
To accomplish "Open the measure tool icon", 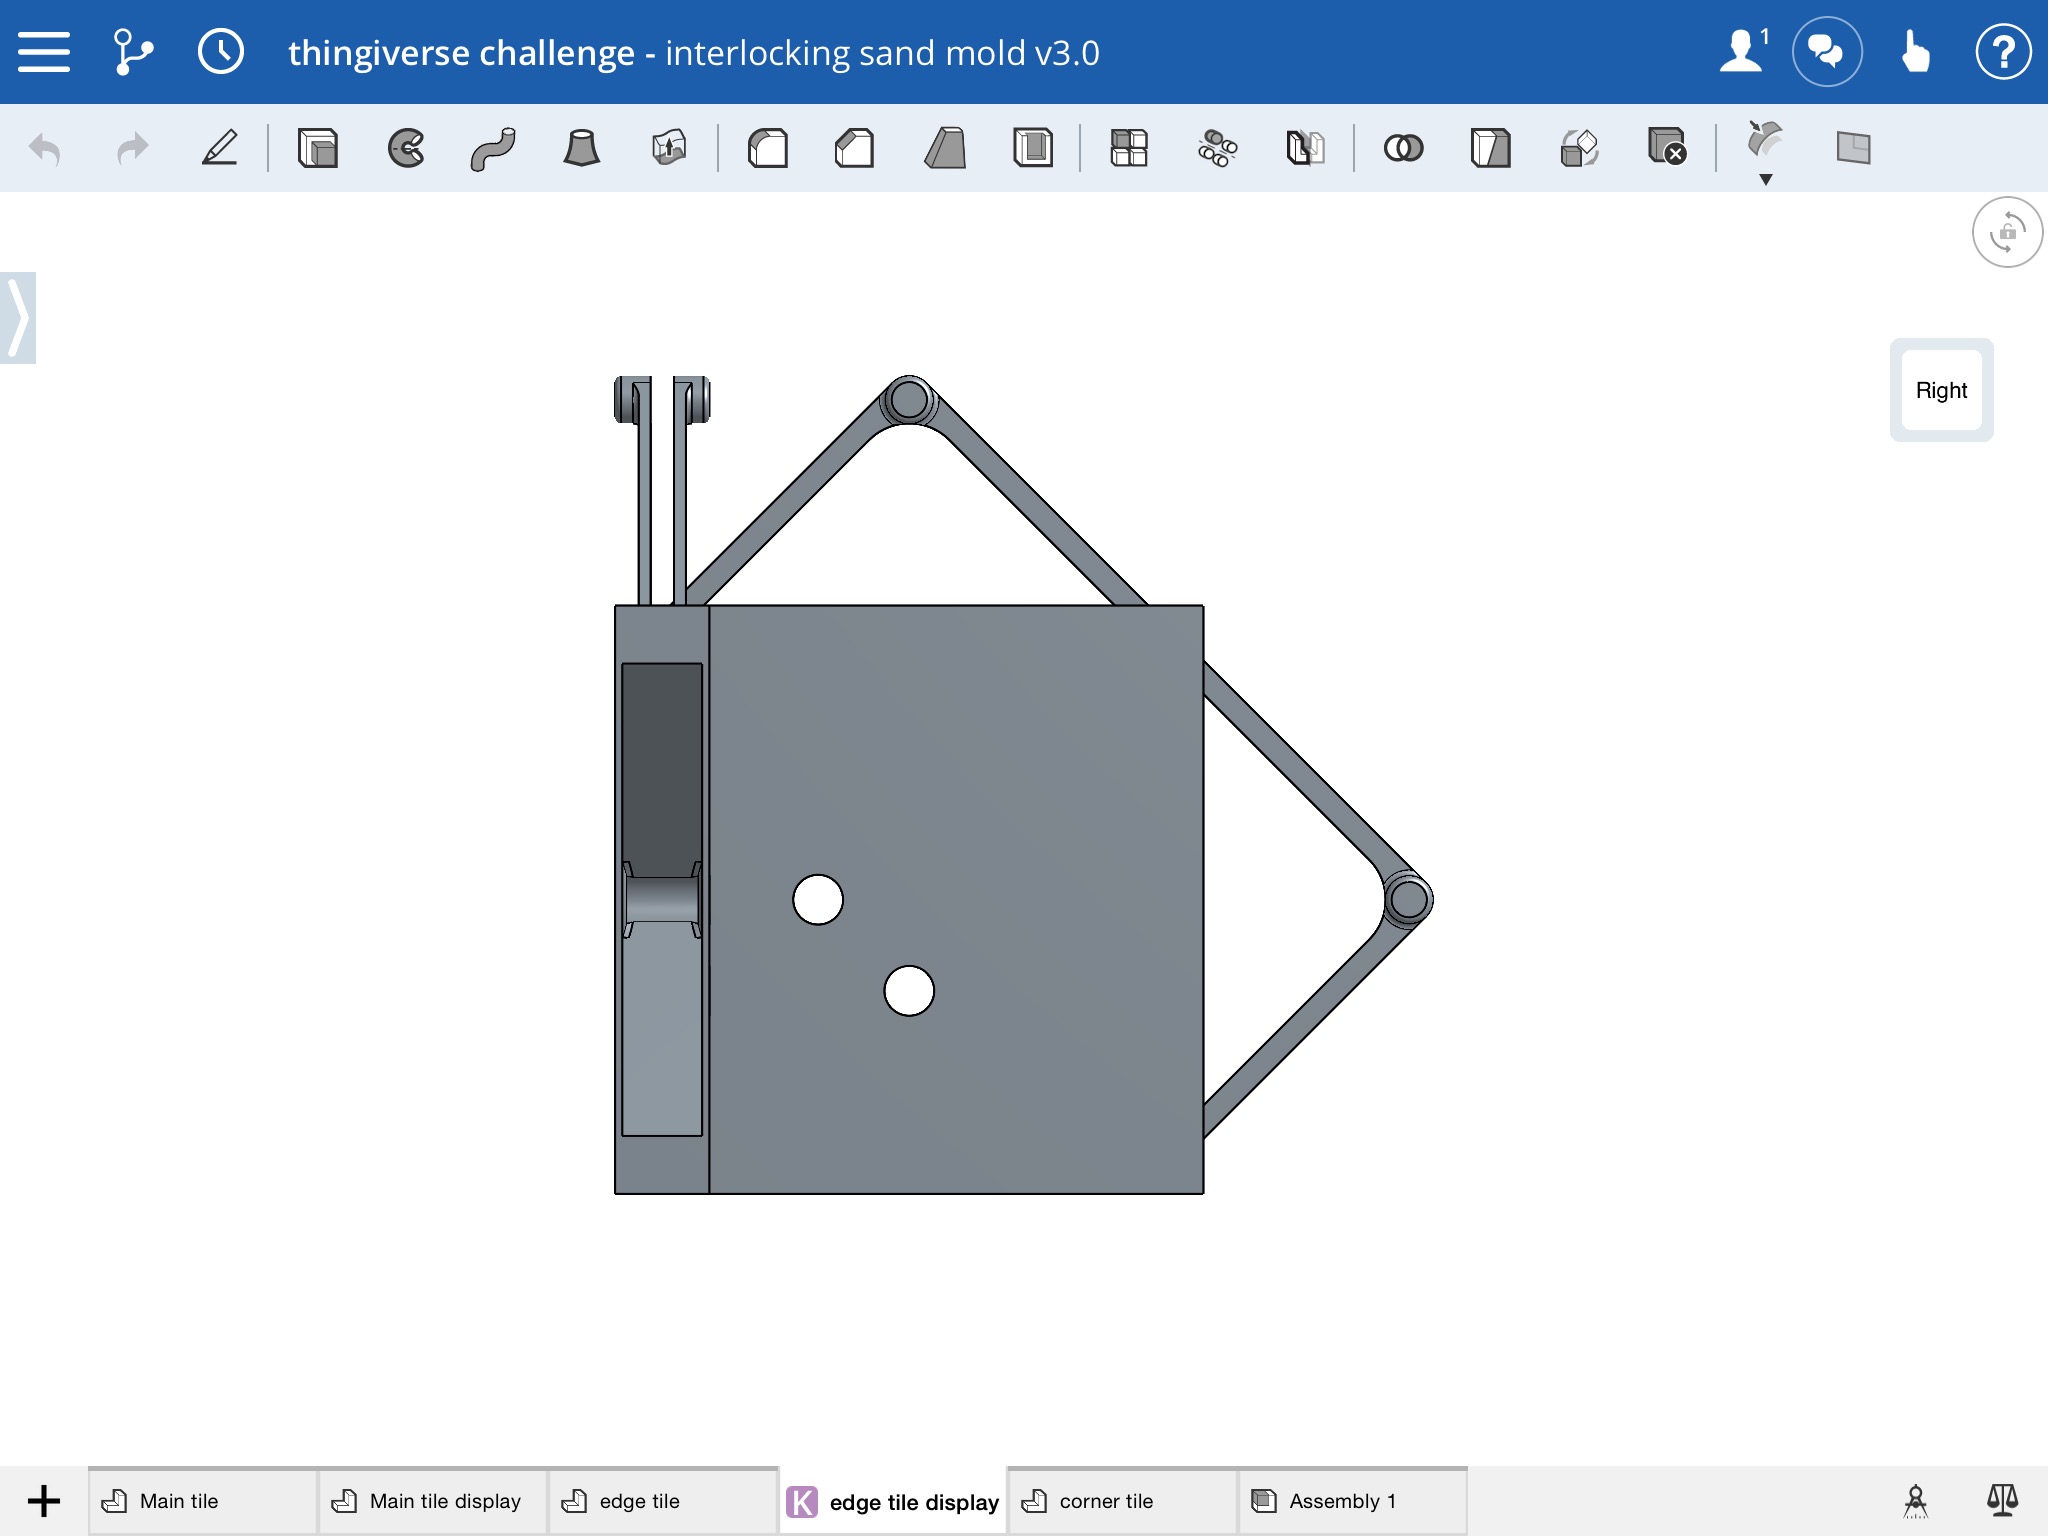I will coord(1915,1501).
